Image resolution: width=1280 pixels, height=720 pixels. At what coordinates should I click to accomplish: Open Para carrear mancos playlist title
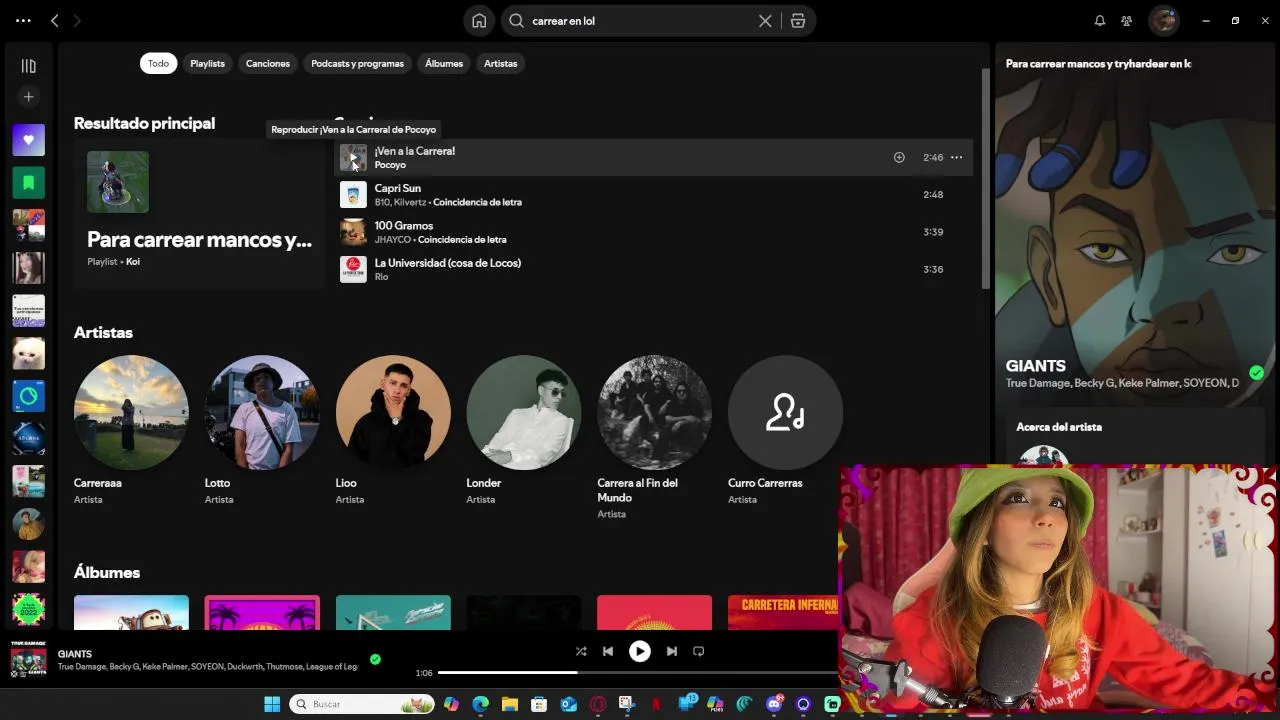tap(199, 240)
